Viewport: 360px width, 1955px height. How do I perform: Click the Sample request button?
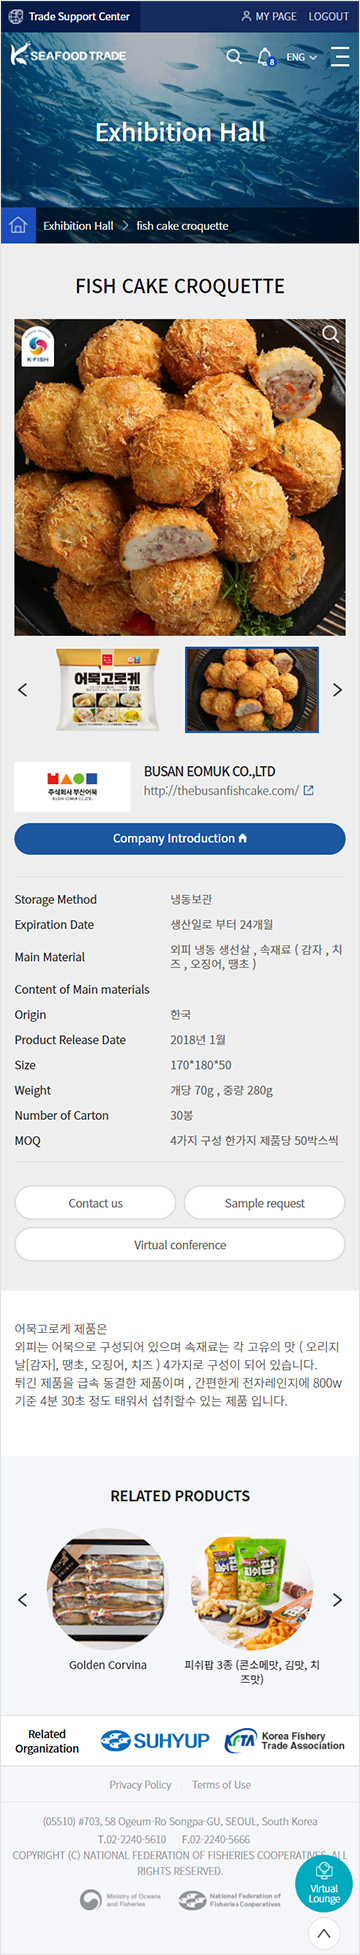pos(265,1203)
